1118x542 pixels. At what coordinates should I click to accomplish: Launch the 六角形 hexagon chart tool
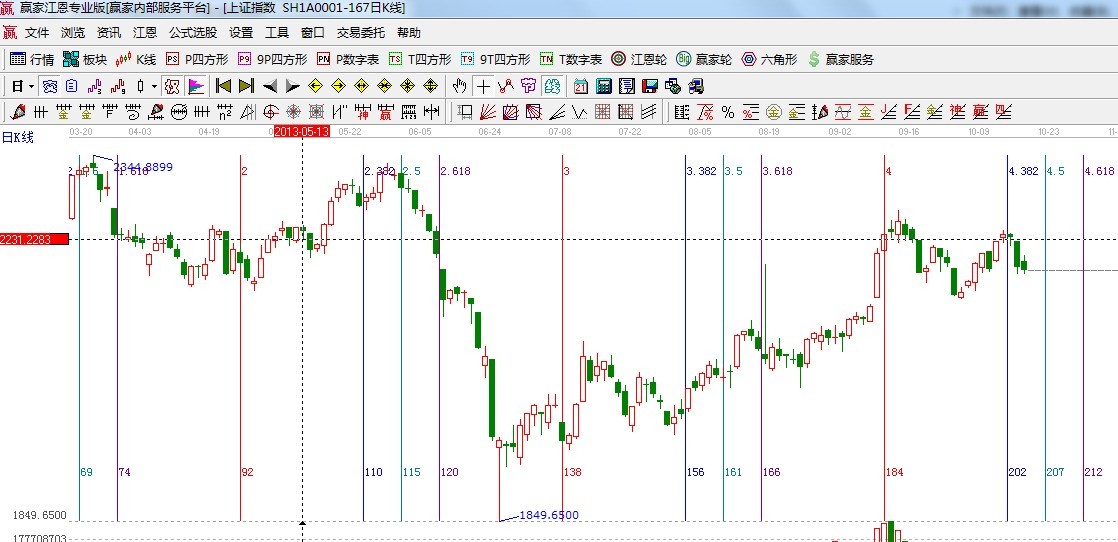769,59
